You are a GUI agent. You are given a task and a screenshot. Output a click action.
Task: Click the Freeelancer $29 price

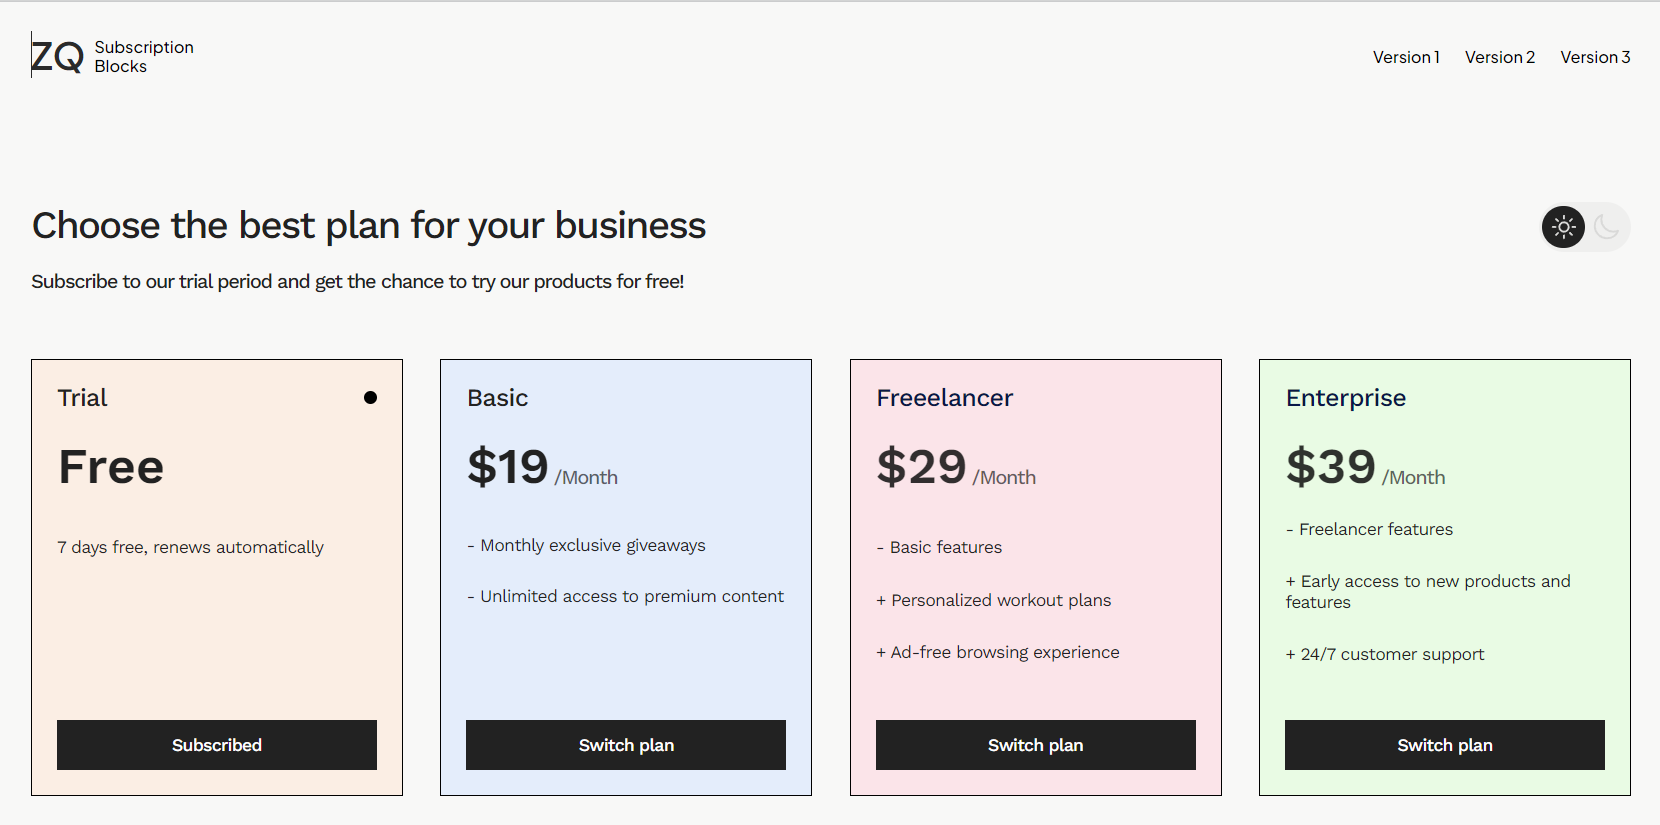point(921,467)
